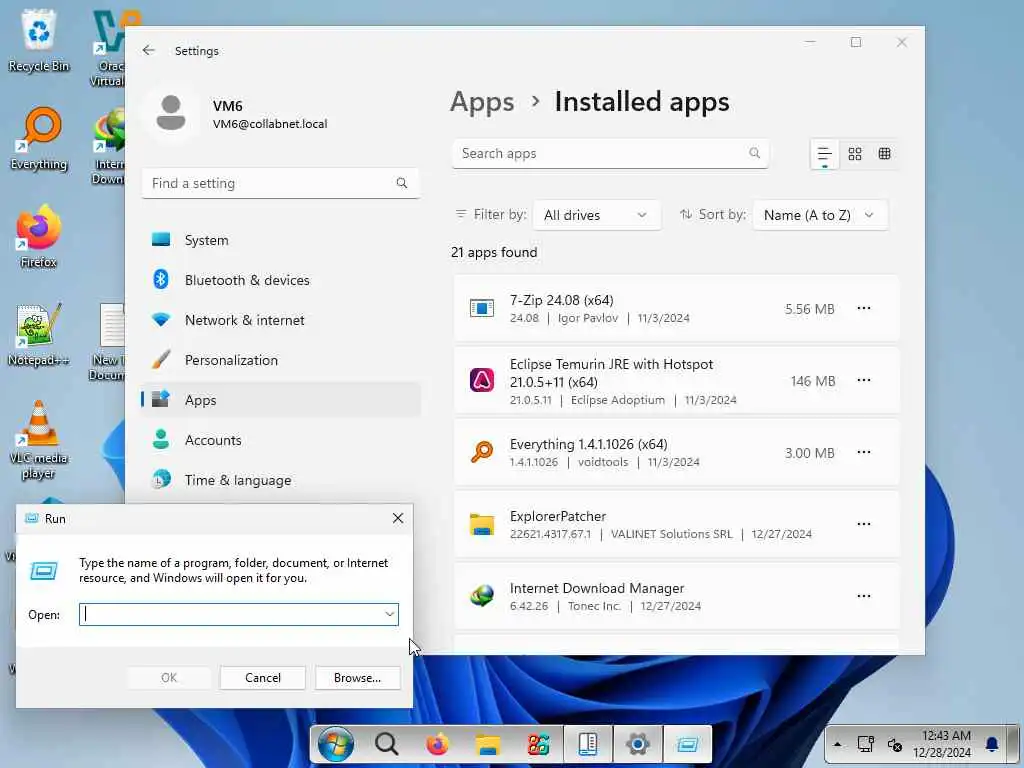Launch Firefox from the taskbar

[437, 744]
